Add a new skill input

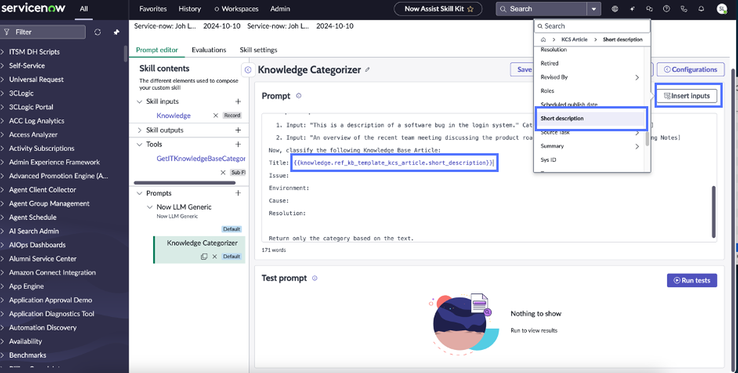[x=238, y=101]
